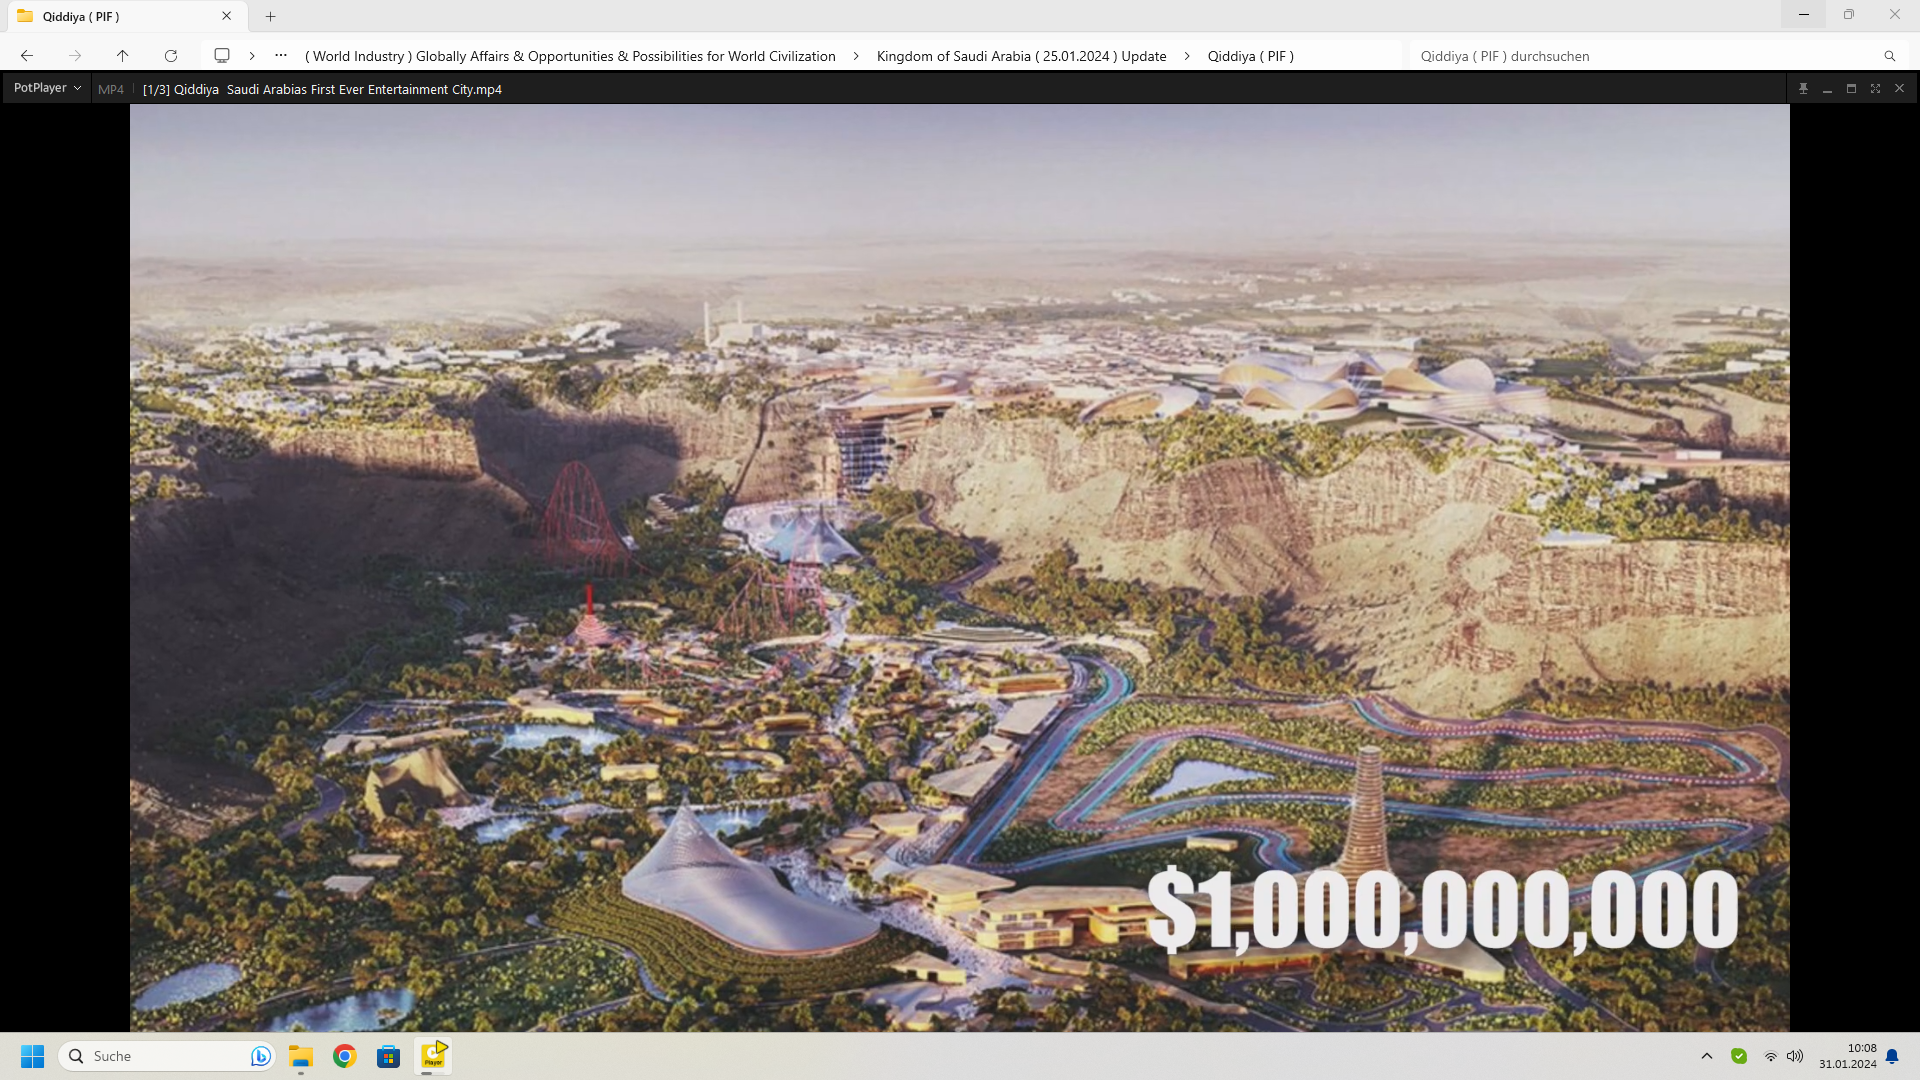Open the notifications bell icon
The width and height of the screenshot is (1920, 1080).
pyautogui.click(x=1892, y=1056)
